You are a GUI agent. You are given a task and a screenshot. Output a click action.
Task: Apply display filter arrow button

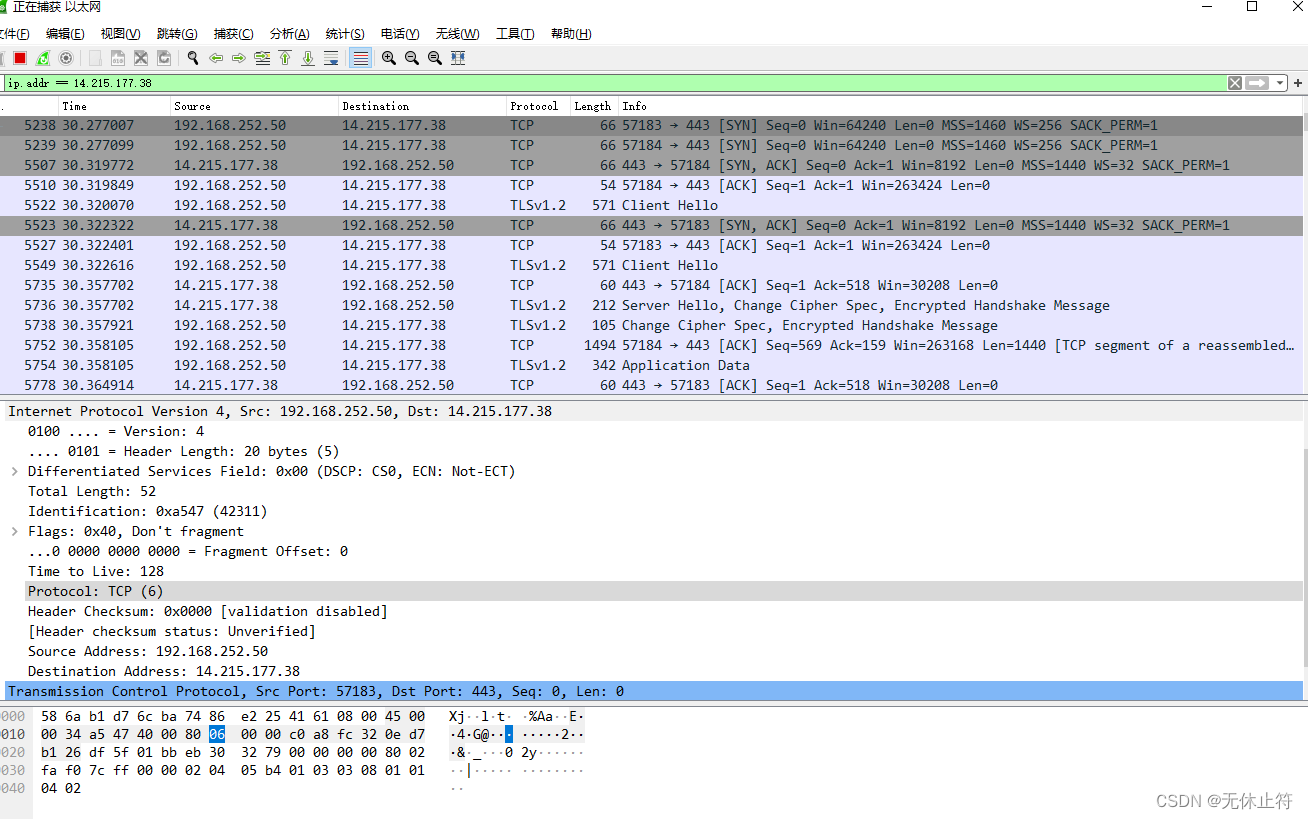1257,83
